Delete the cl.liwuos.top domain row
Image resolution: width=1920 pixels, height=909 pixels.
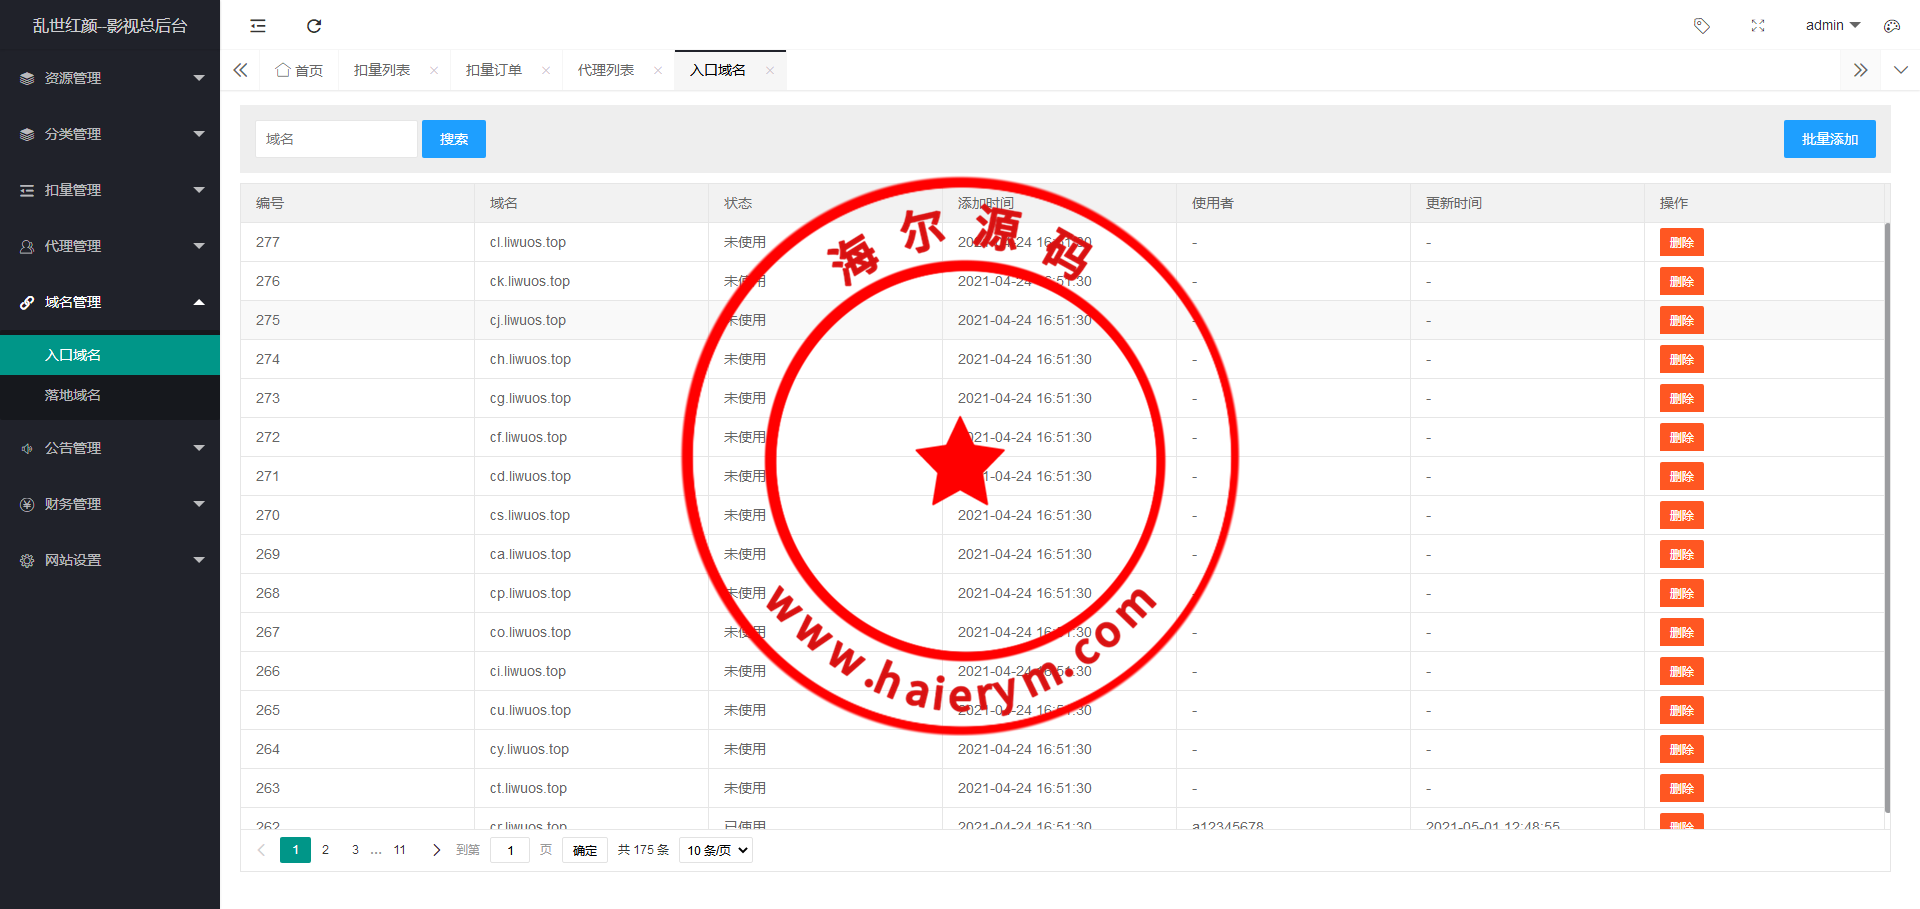click(1681, 242)
